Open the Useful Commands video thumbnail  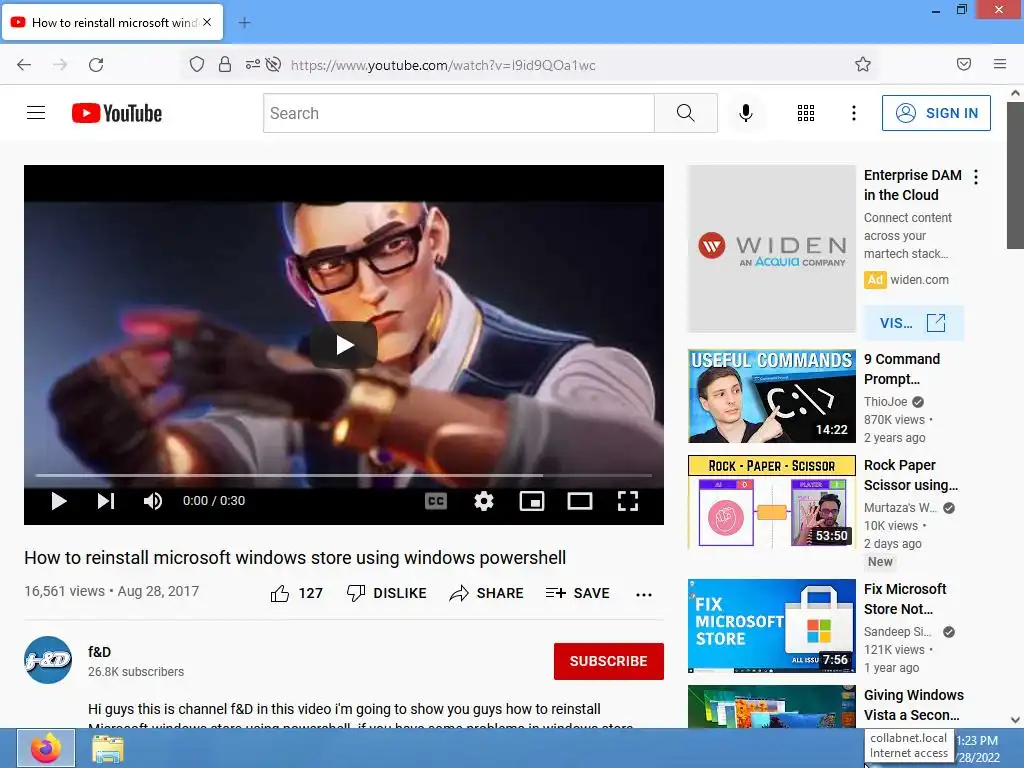(x=771, y=396)
